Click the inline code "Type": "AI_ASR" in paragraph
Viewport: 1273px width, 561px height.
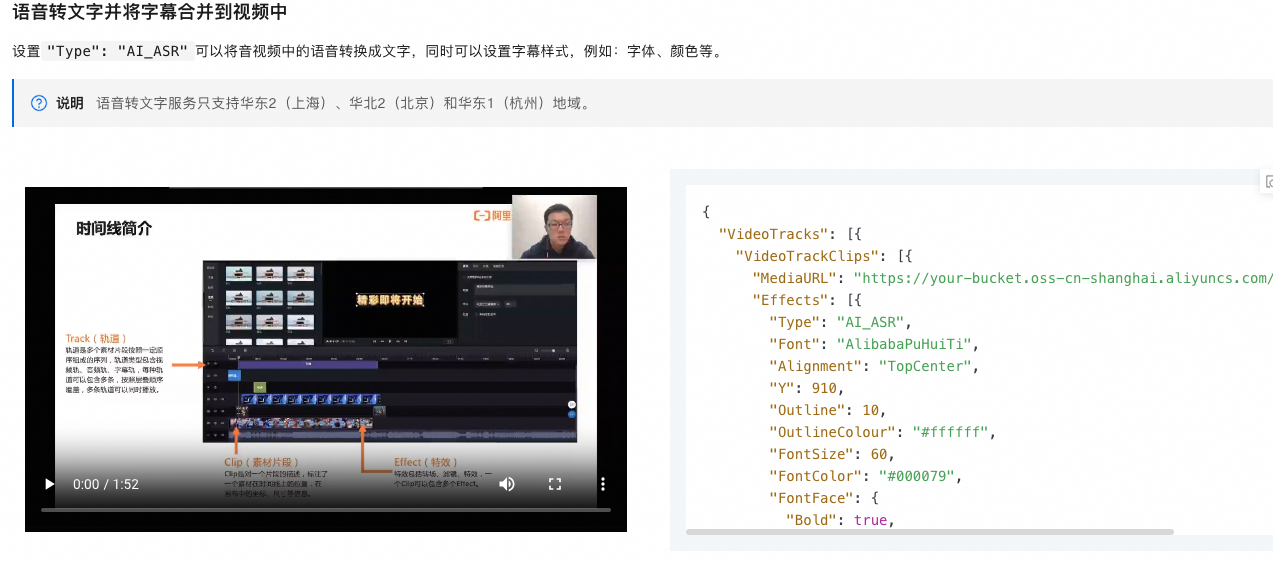point(118,51)
